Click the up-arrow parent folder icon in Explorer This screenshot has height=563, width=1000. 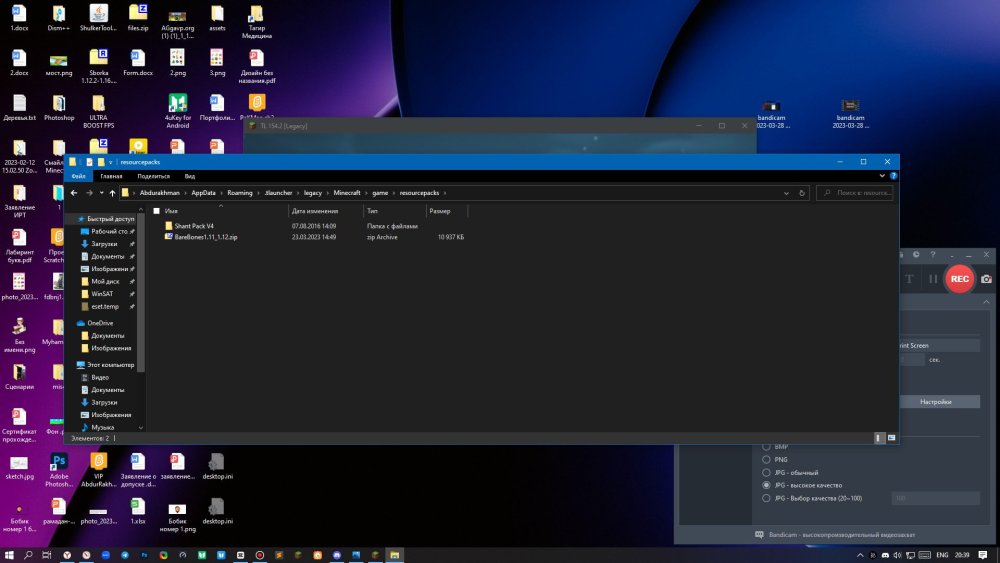[112, 193]
